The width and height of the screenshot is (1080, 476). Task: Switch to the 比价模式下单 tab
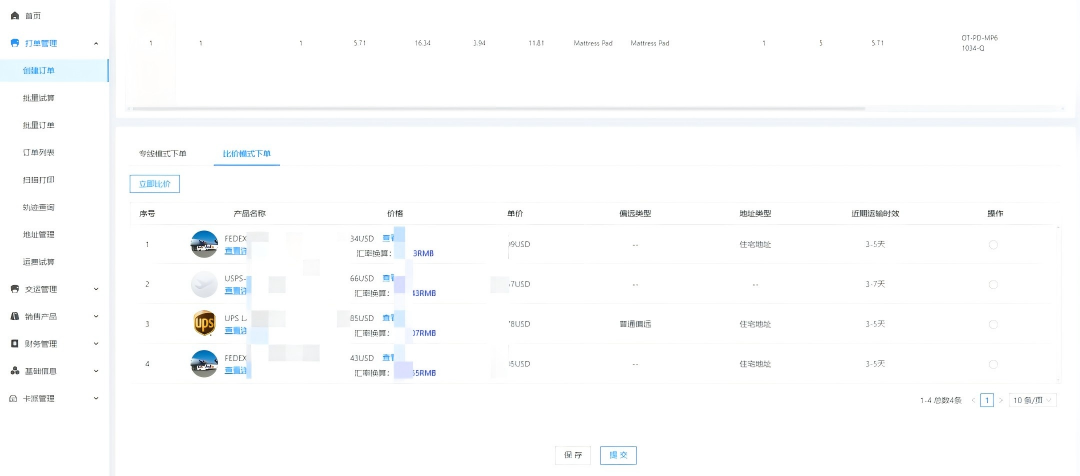point(247,153)
